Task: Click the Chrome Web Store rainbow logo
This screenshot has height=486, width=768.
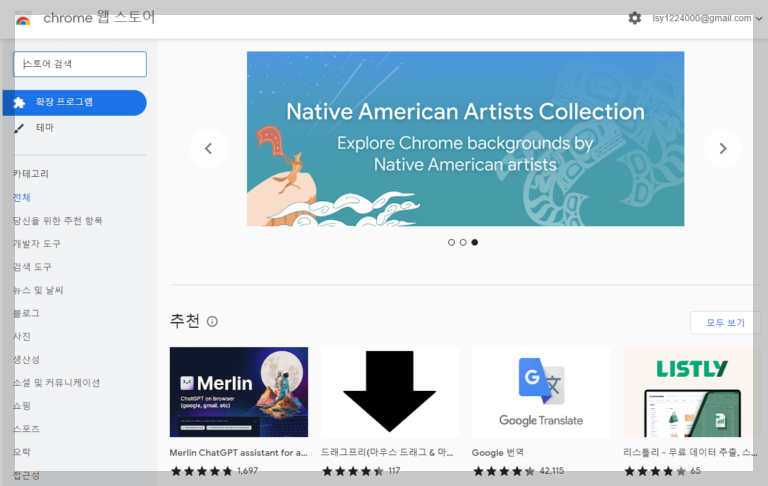Action: coord(23,19)
